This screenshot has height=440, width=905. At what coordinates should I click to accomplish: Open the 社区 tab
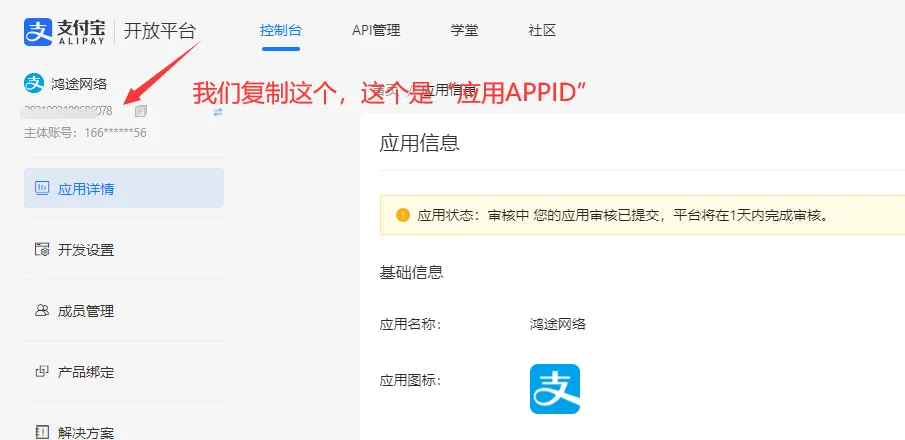(542, 30)
